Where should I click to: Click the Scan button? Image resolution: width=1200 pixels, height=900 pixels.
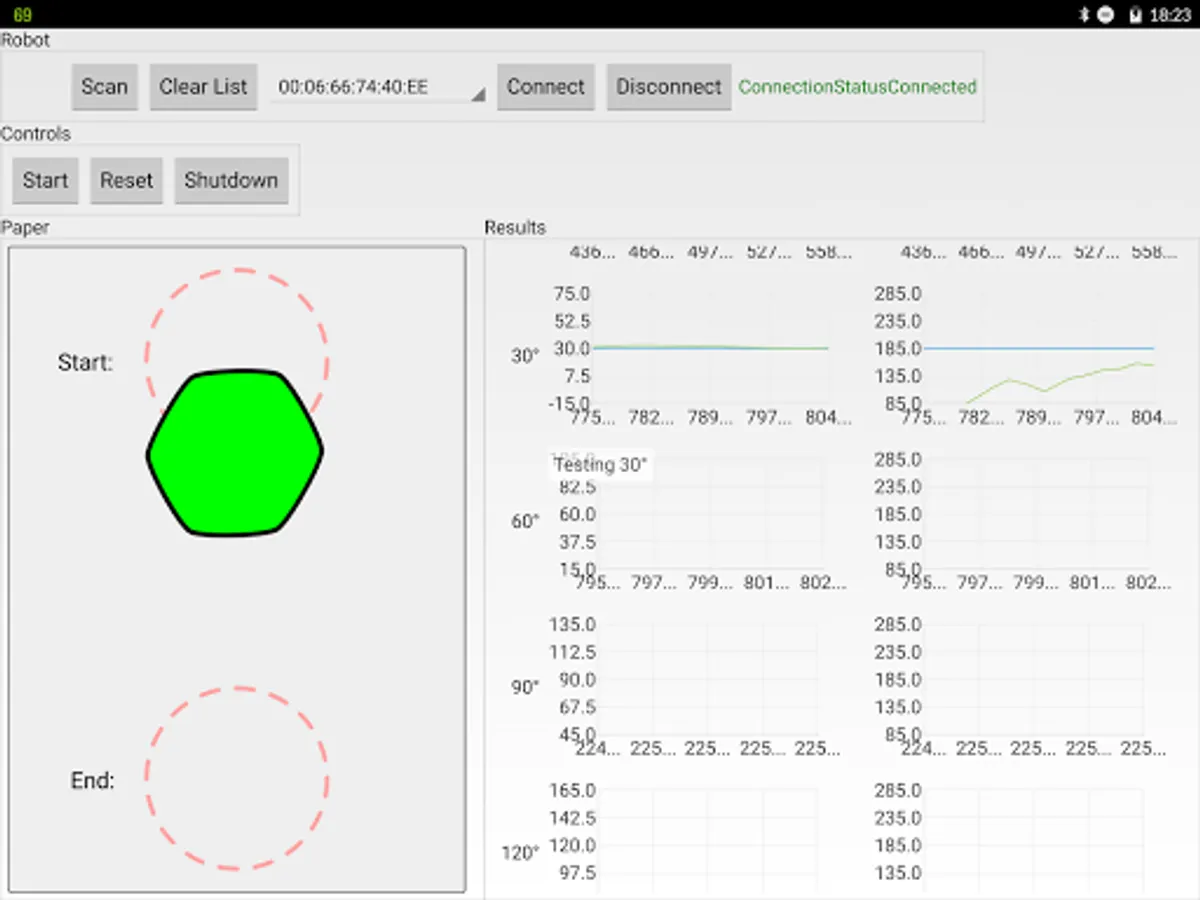pos(104,87)
